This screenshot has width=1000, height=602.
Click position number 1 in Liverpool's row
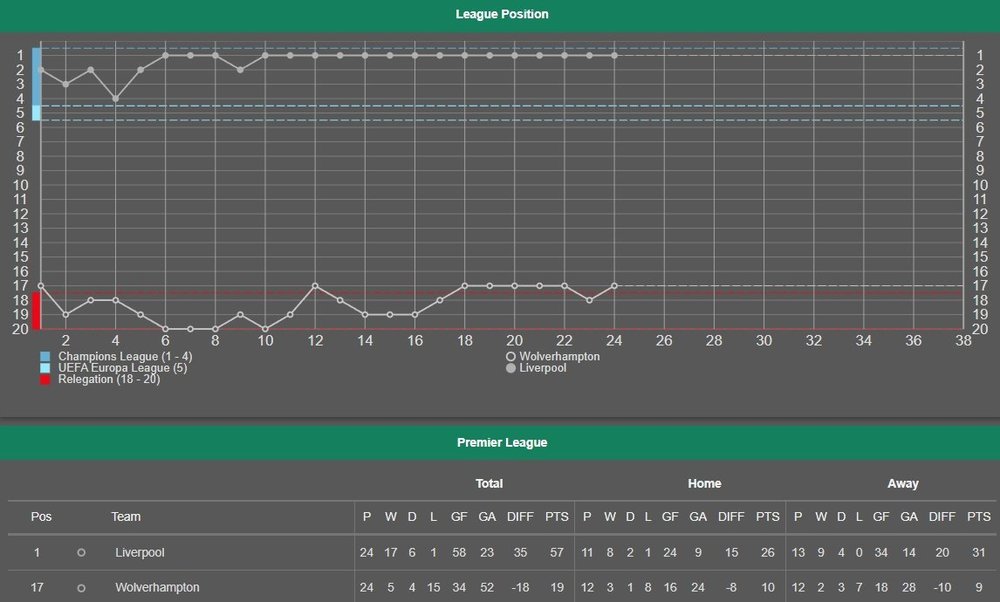pos(37,553)
